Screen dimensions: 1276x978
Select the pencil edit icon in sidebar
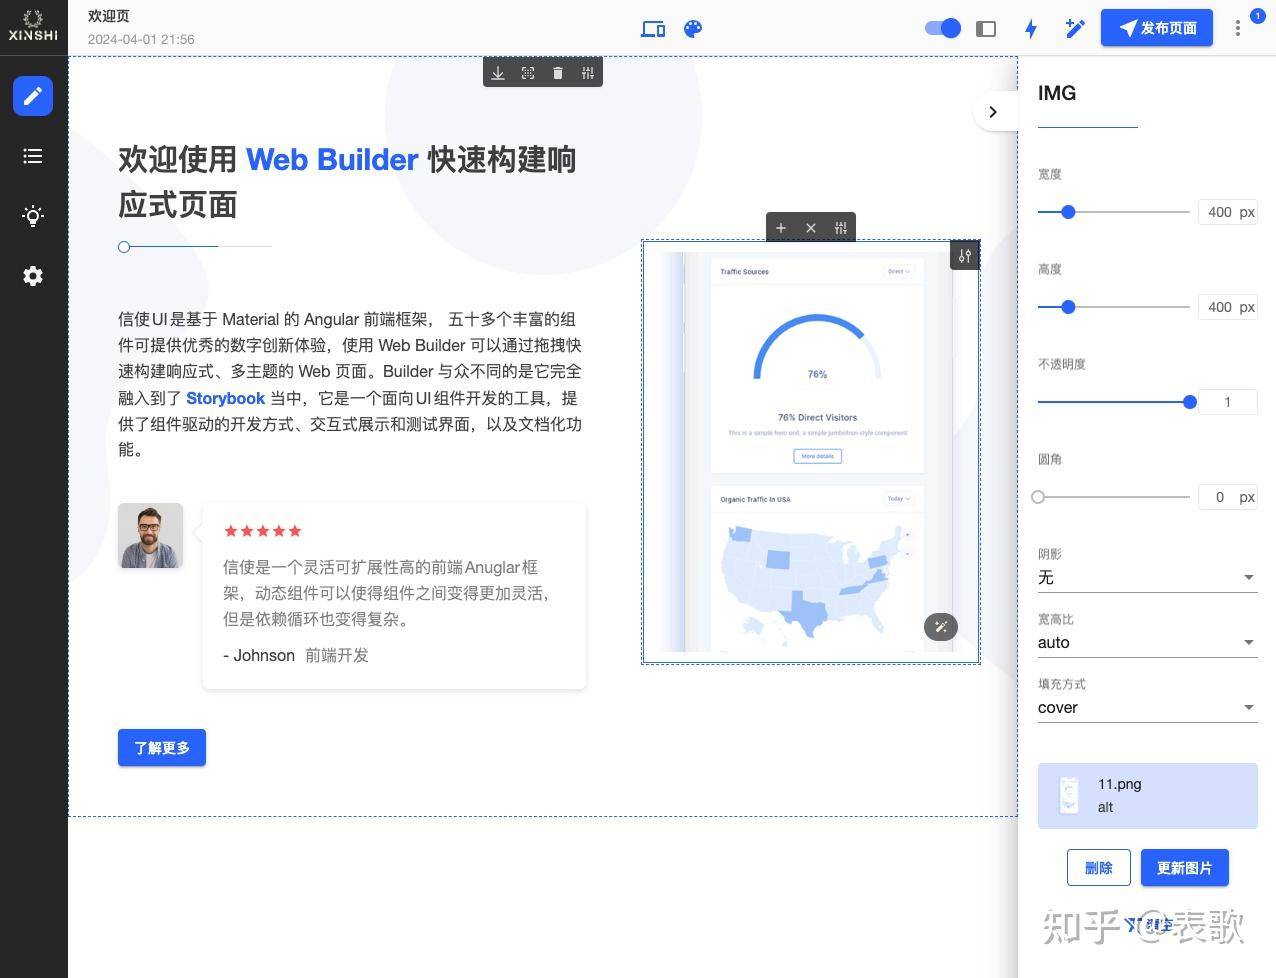(x=33, y=96)
